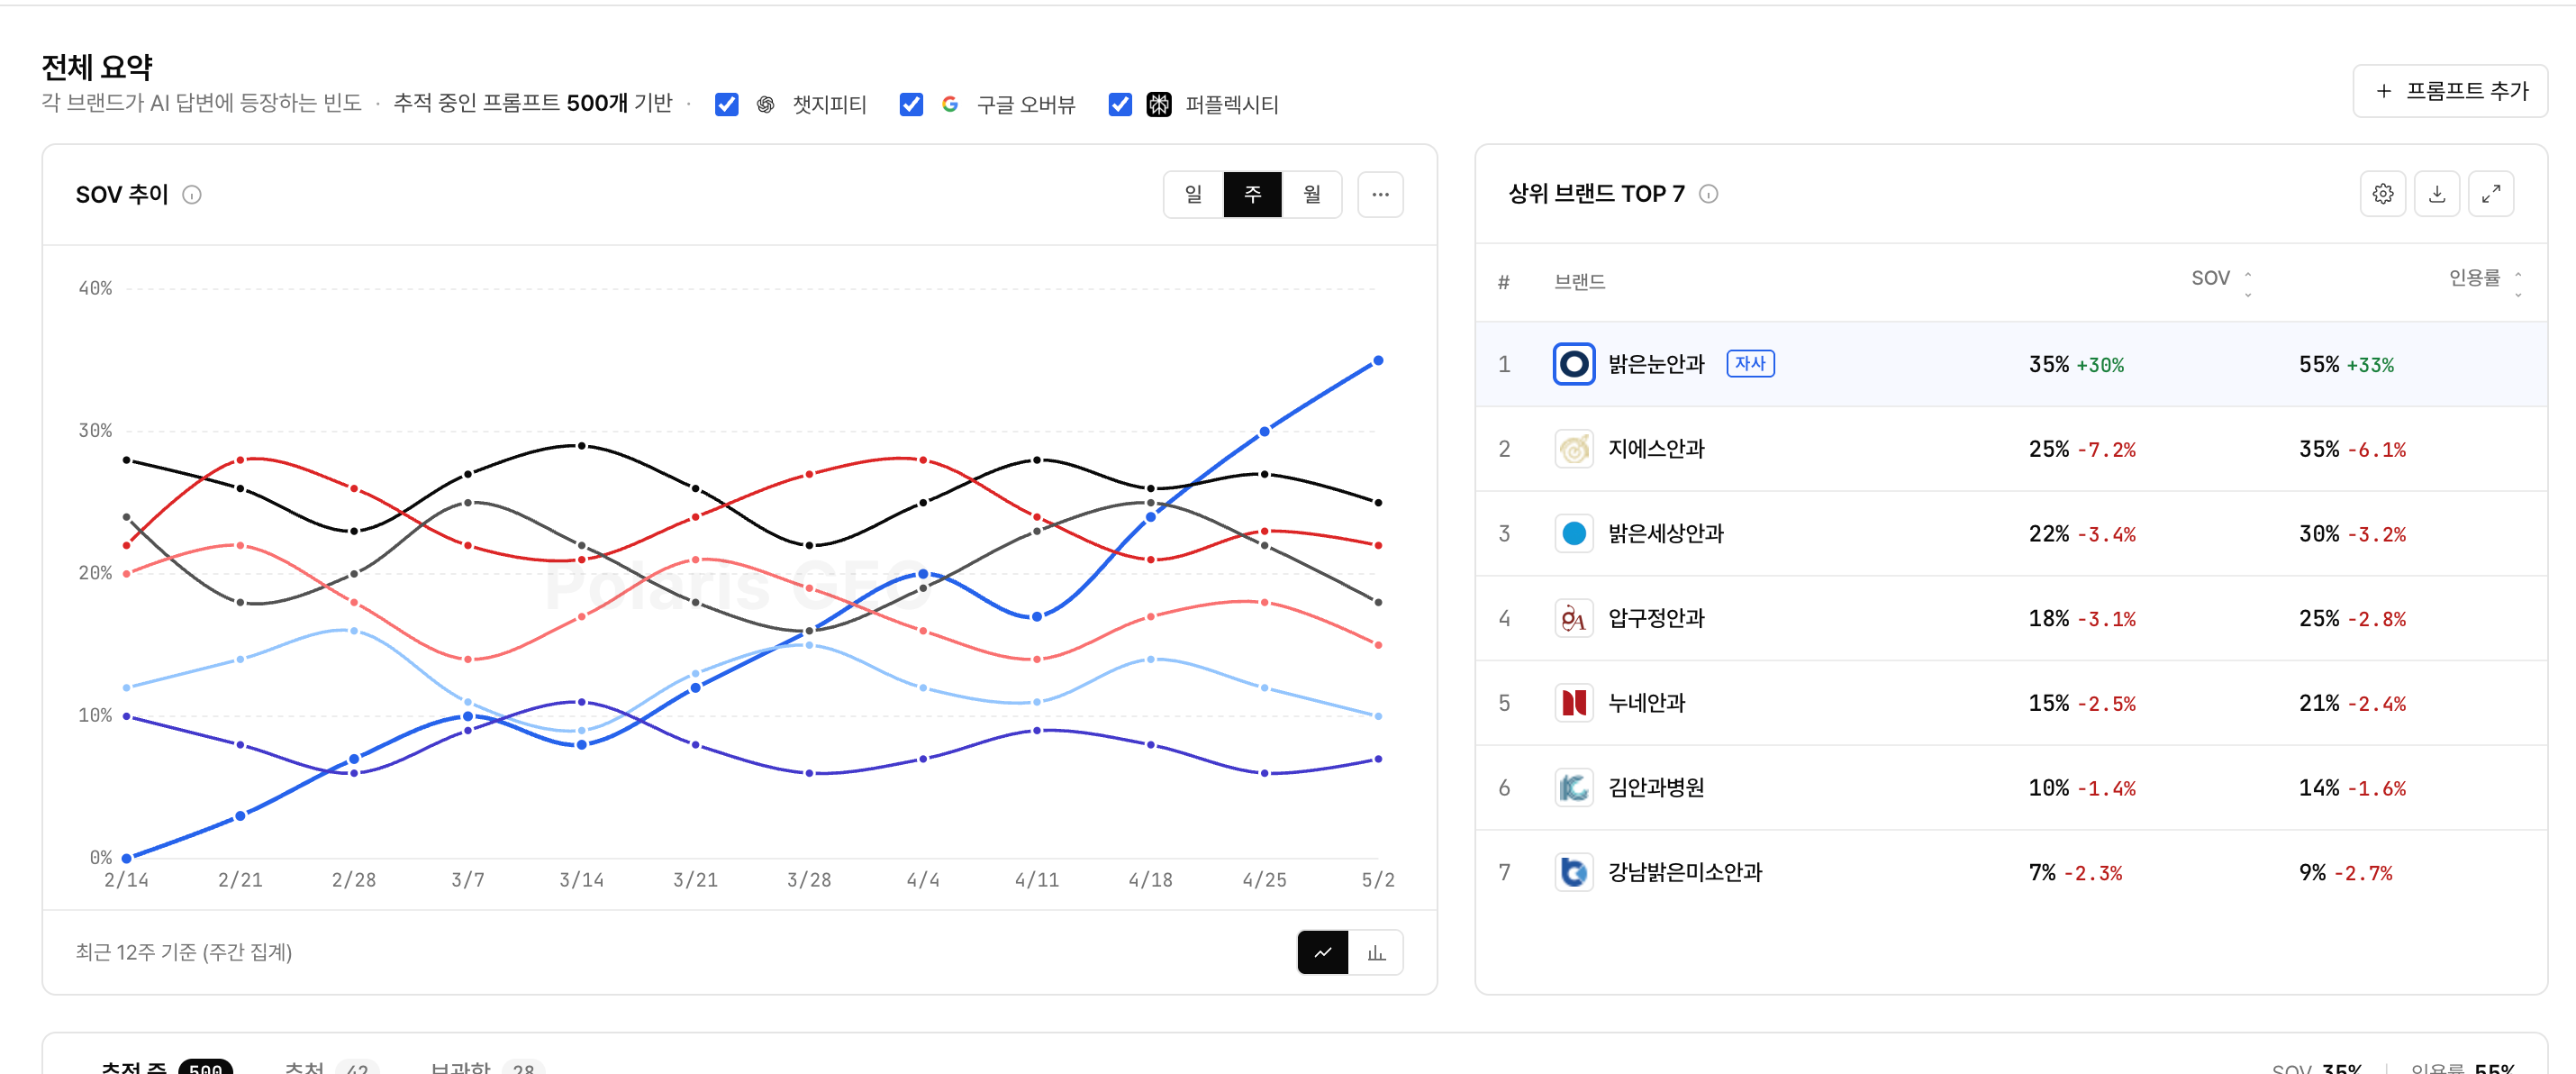Click 강남밝은미소안과 brand name
This screenshot has width=2576, height=1074.
click(1685, 872)
